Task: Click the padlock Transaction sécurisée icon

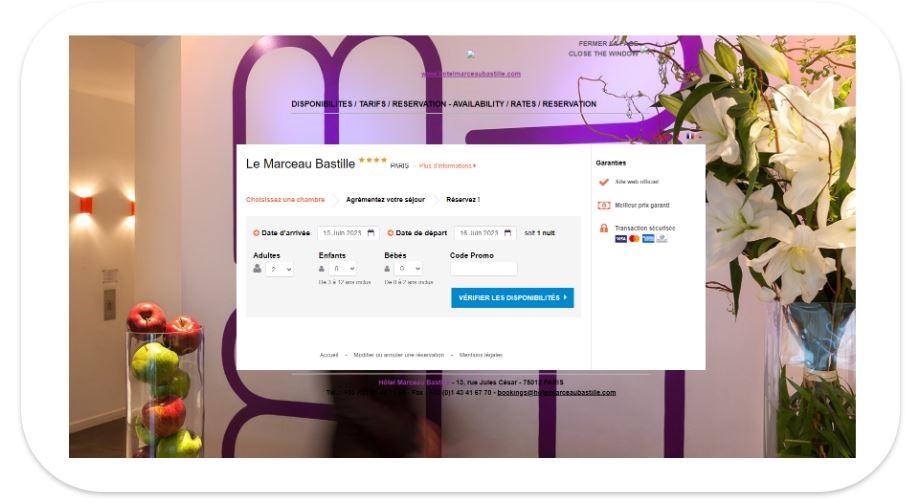Action: click(604, 229)
